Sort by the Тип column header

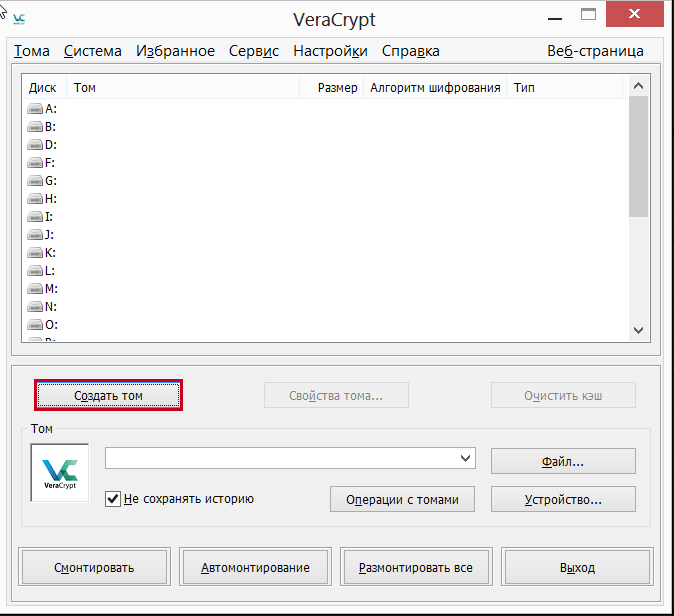565,88
